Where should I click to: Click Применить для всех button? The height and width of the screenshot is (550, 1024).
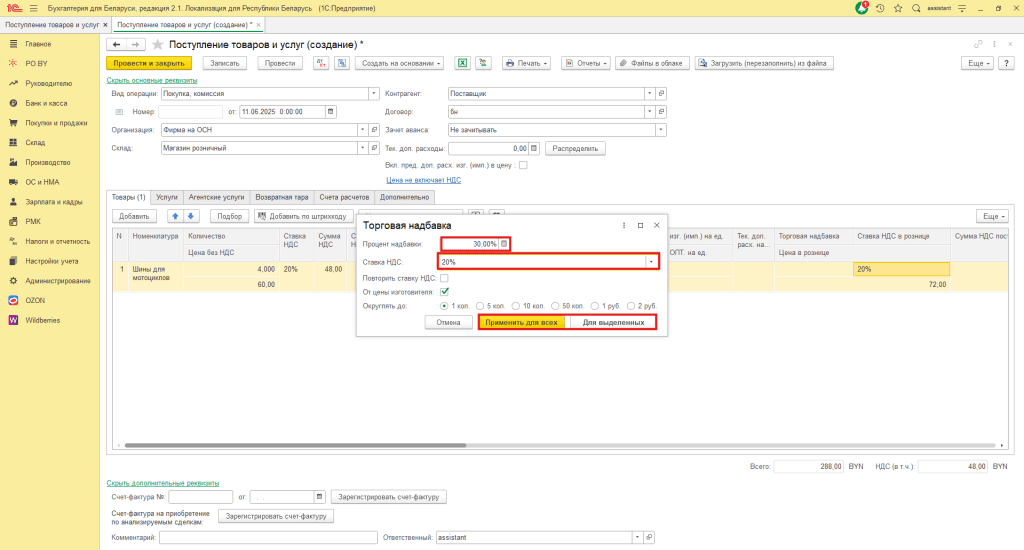click(x=521, y=323)
